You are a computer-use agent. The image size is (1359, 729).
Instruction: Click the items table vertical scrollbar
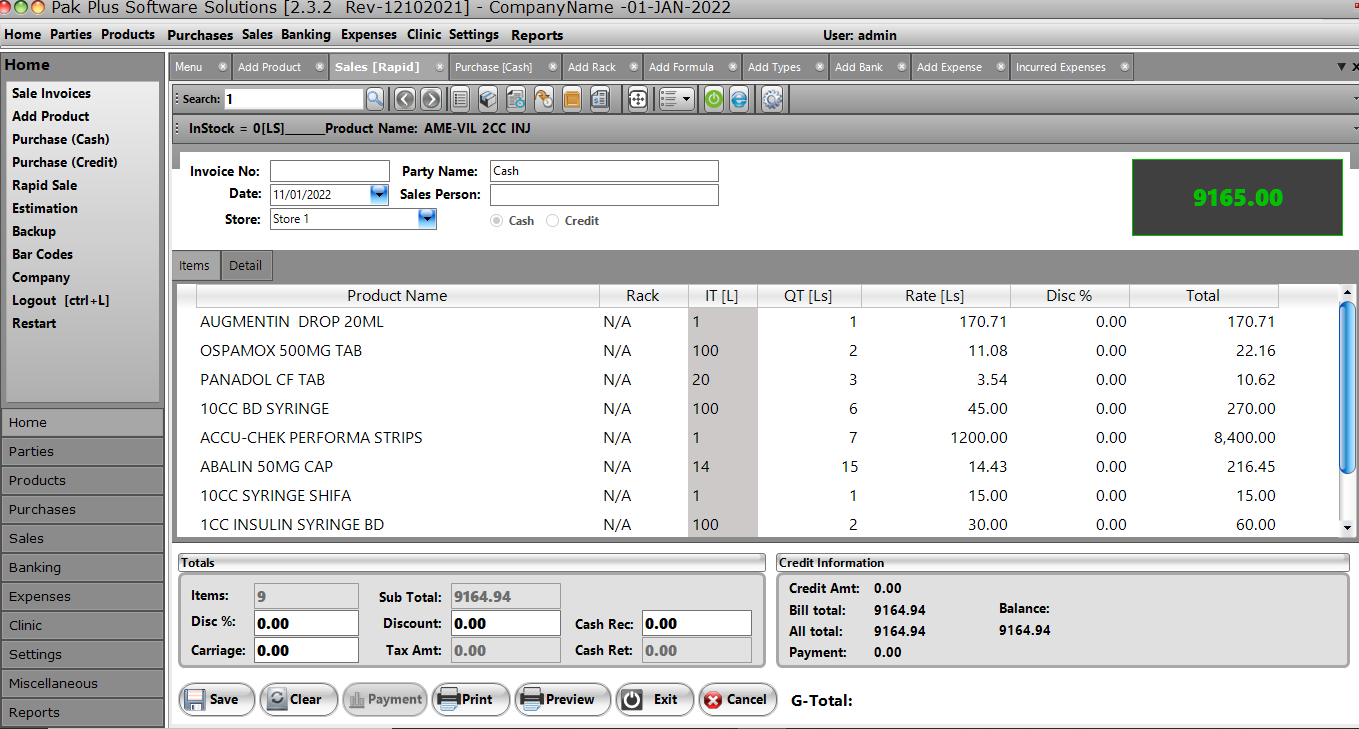point(1348,386)
